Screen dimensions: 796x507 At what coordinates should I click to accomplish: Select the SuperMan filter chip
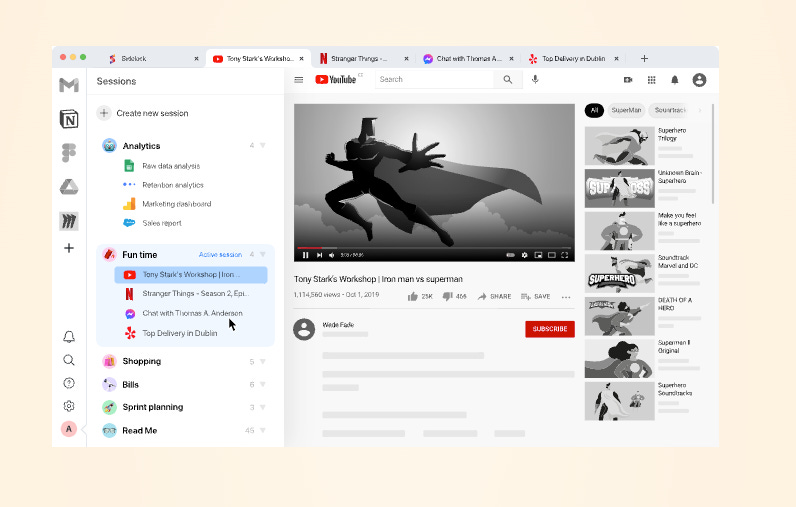point(626,110)
